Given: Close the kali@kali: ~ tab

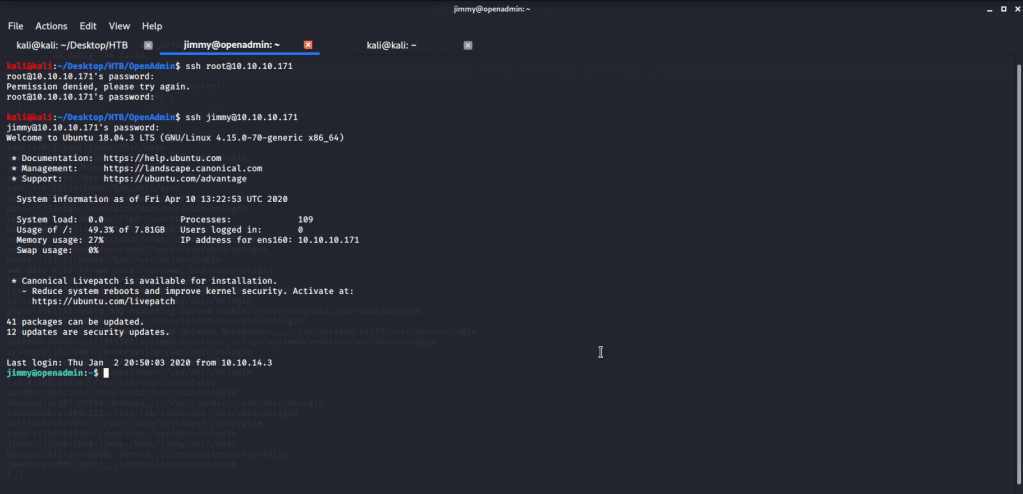Looking at the screenshot, I should [468, 45].
